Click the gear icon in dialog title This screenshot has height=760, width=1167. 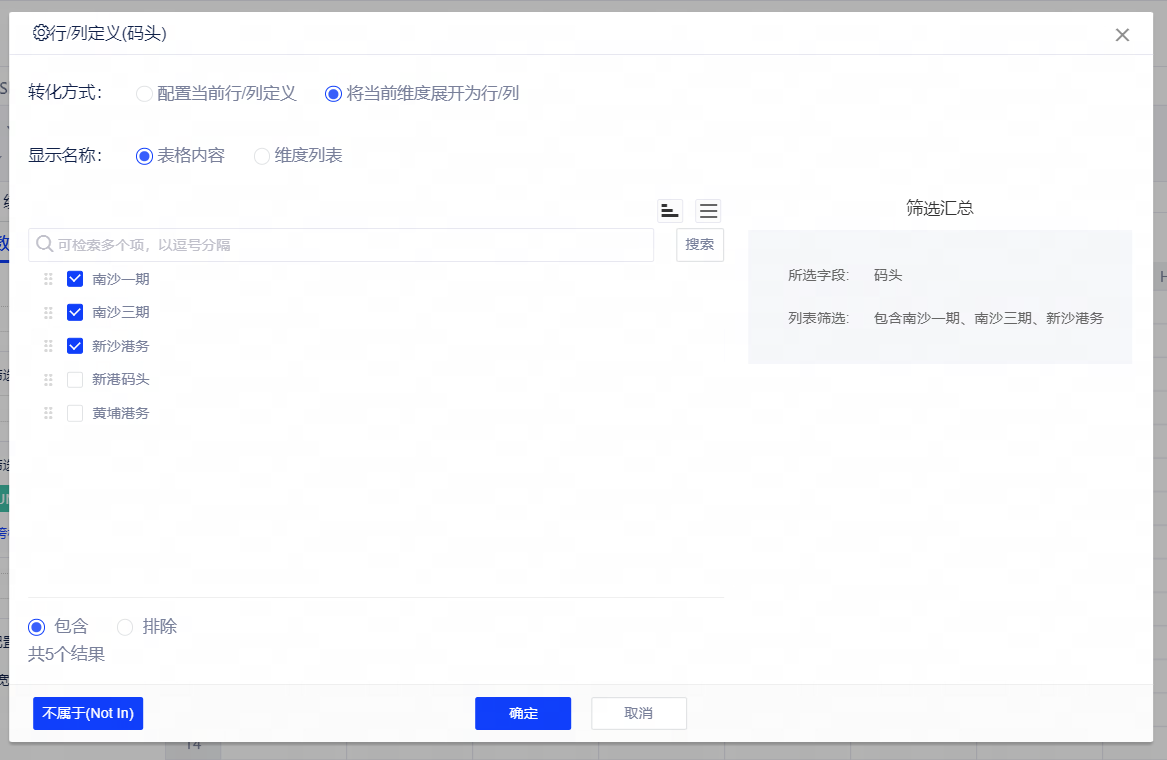pyautogui.click(x=41, y=33)
